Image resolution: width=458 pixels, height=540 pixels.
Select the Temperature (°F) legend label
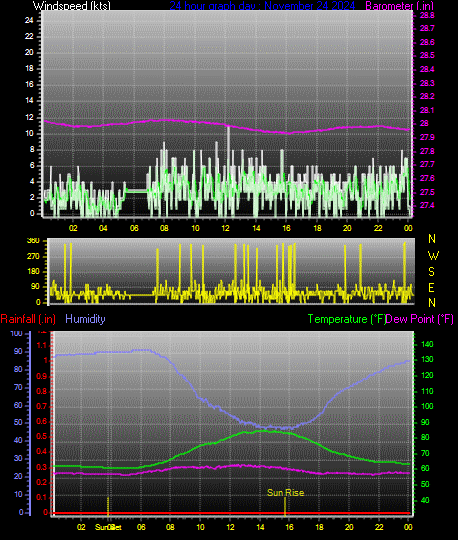346,319
